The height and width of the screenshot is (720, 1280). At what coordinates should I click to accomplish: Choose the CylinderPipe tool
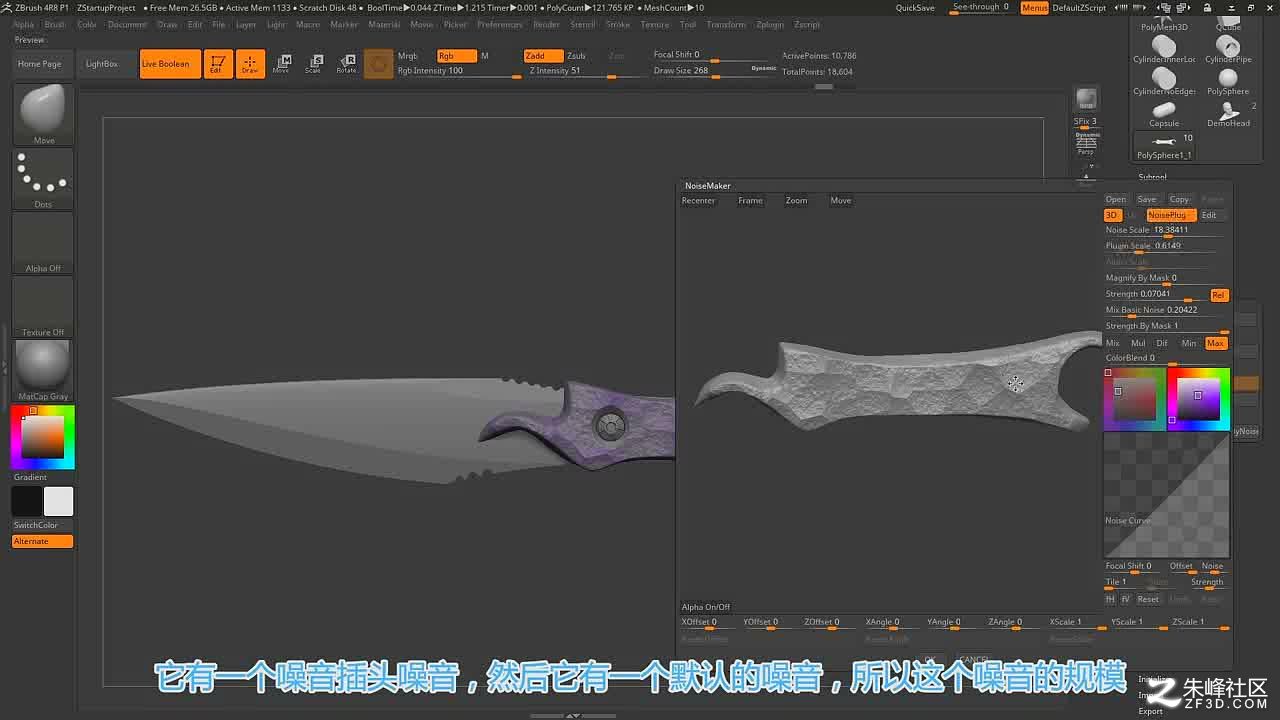pos(1228,50)
